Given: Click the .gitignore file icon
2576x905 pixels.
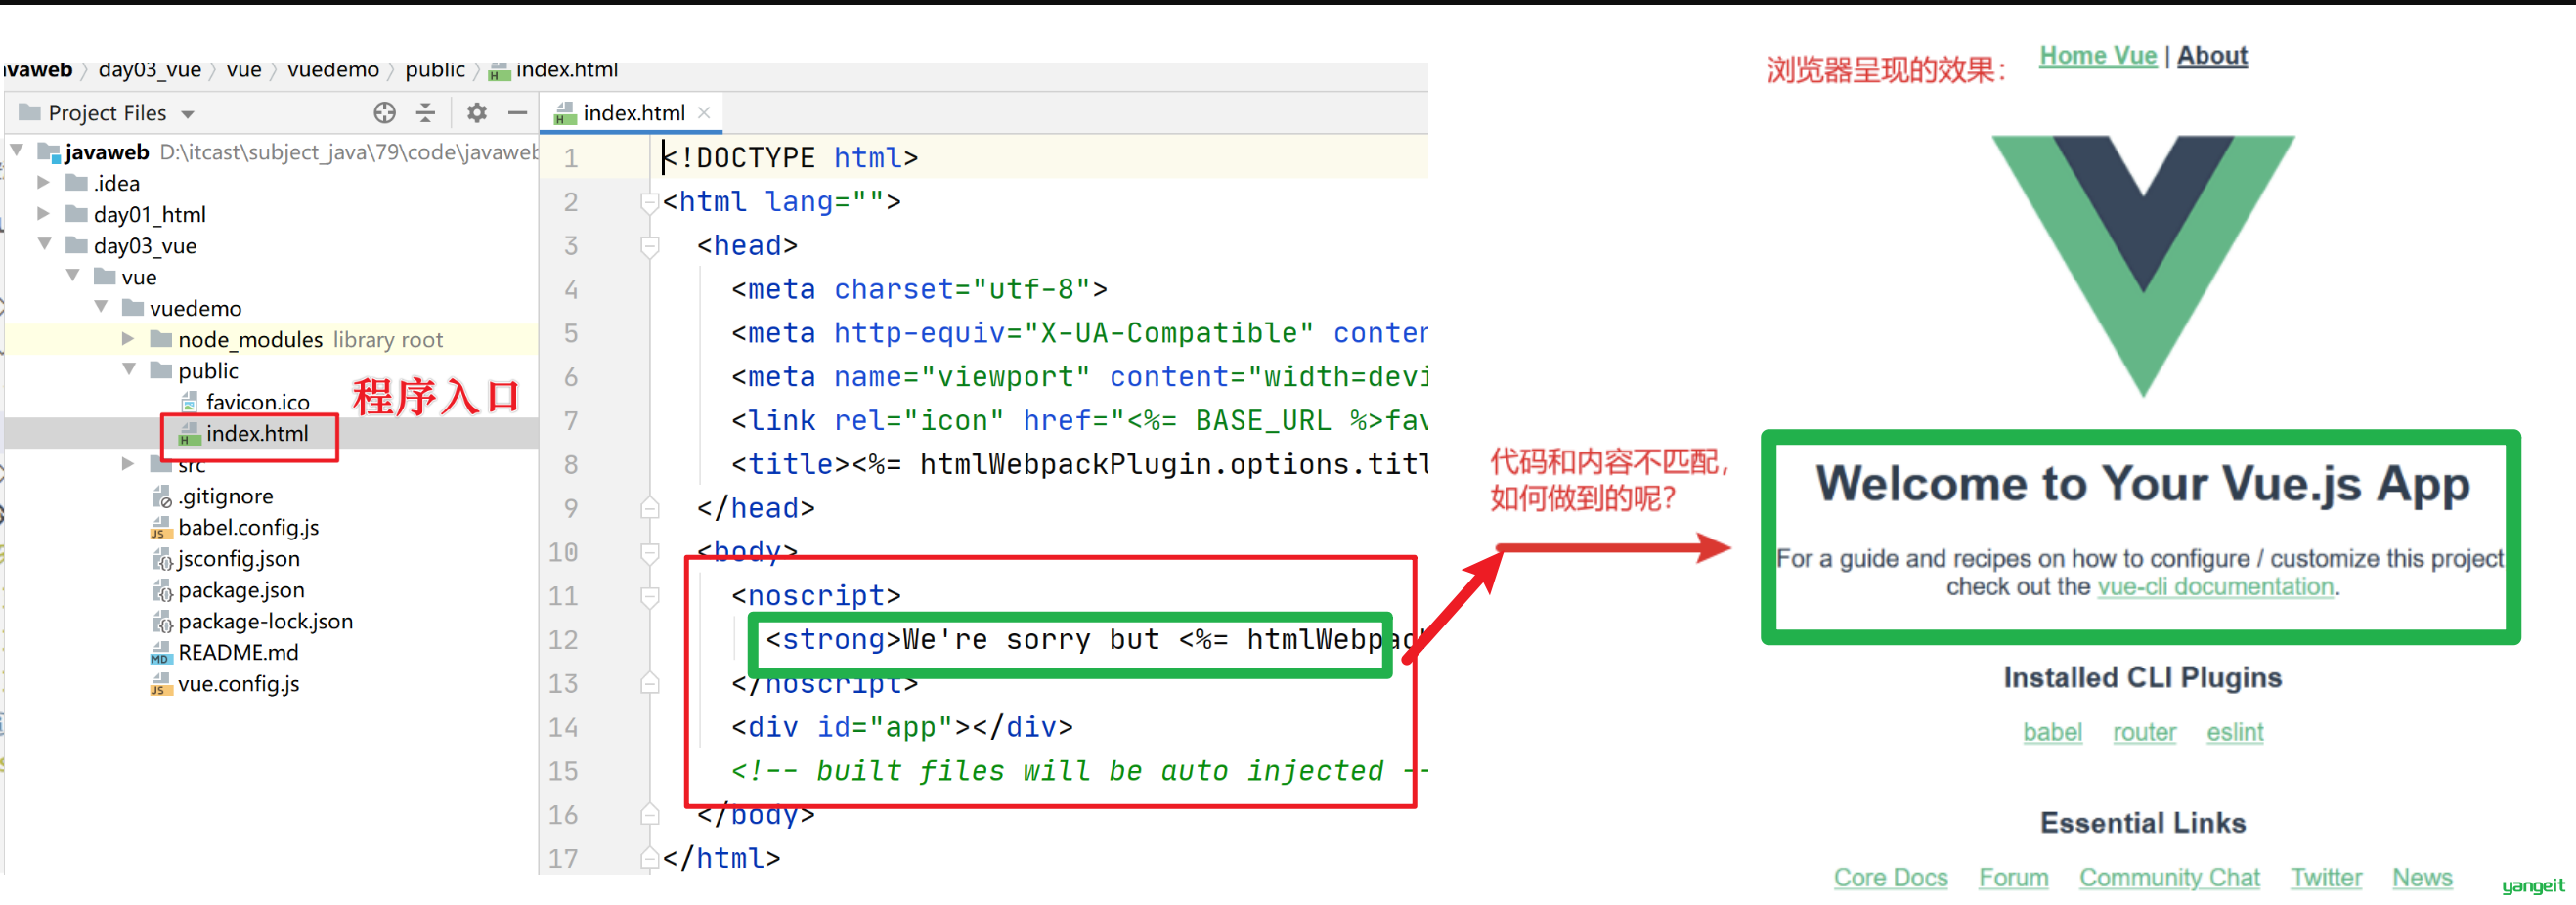Looking at the screenshot, I should tap(161, 496).
